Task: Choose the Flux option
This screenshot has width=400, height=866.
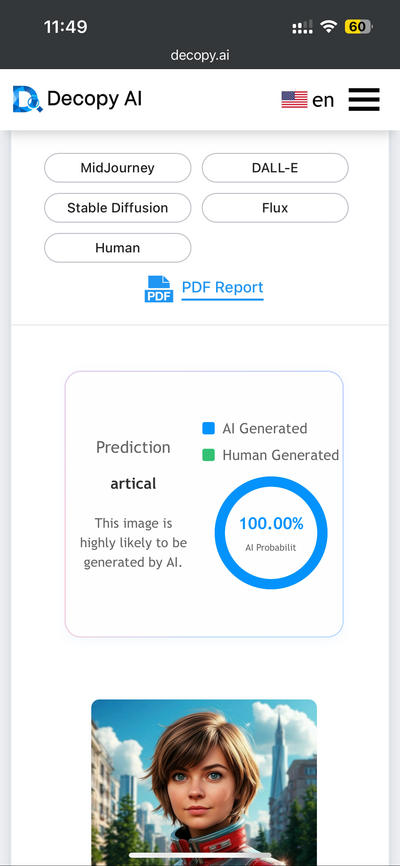Action: (275, 208)
